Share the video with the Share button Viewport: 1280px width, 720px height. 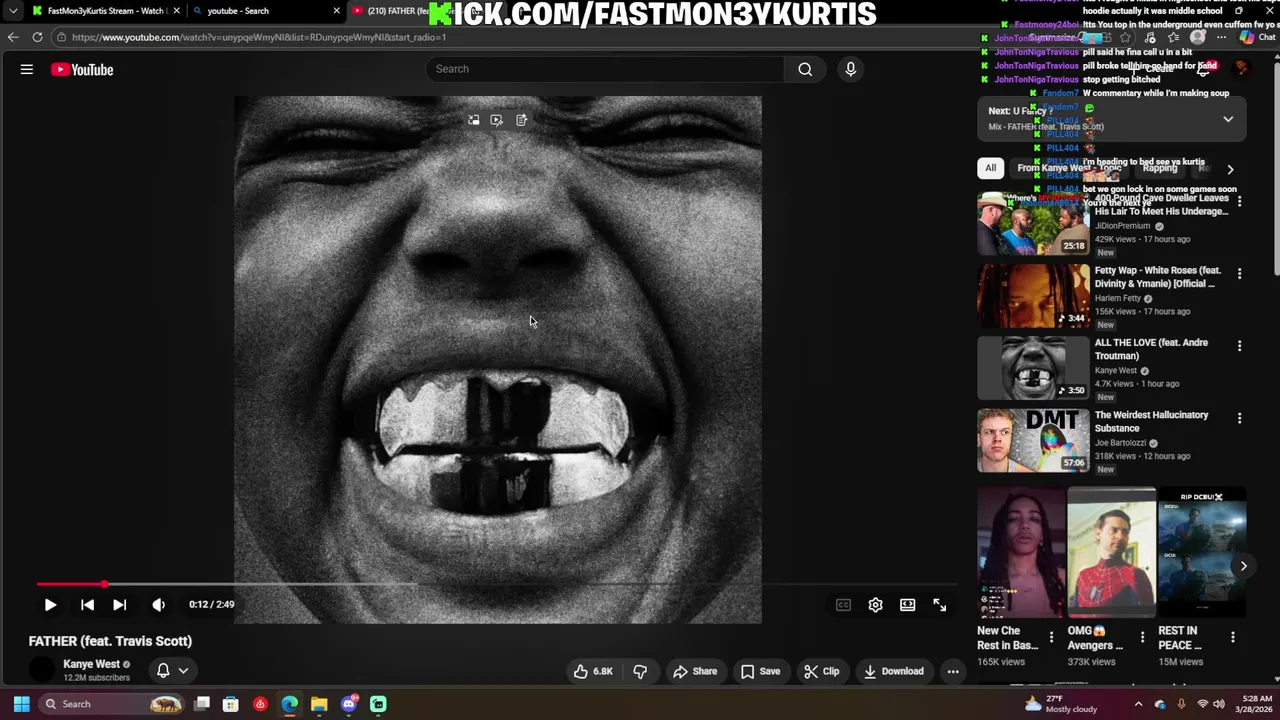[695, 671]
